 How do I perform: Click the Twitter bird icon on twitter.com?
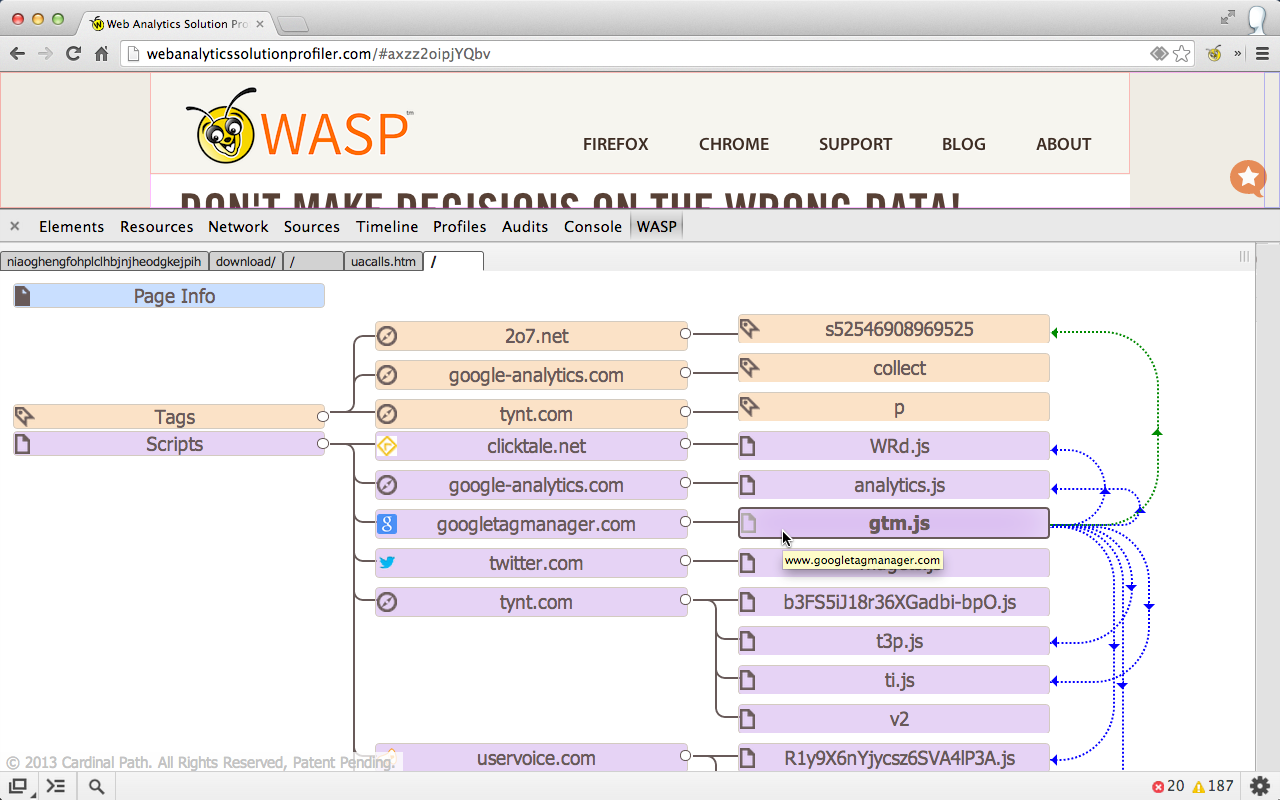click(x=387, y=563)
